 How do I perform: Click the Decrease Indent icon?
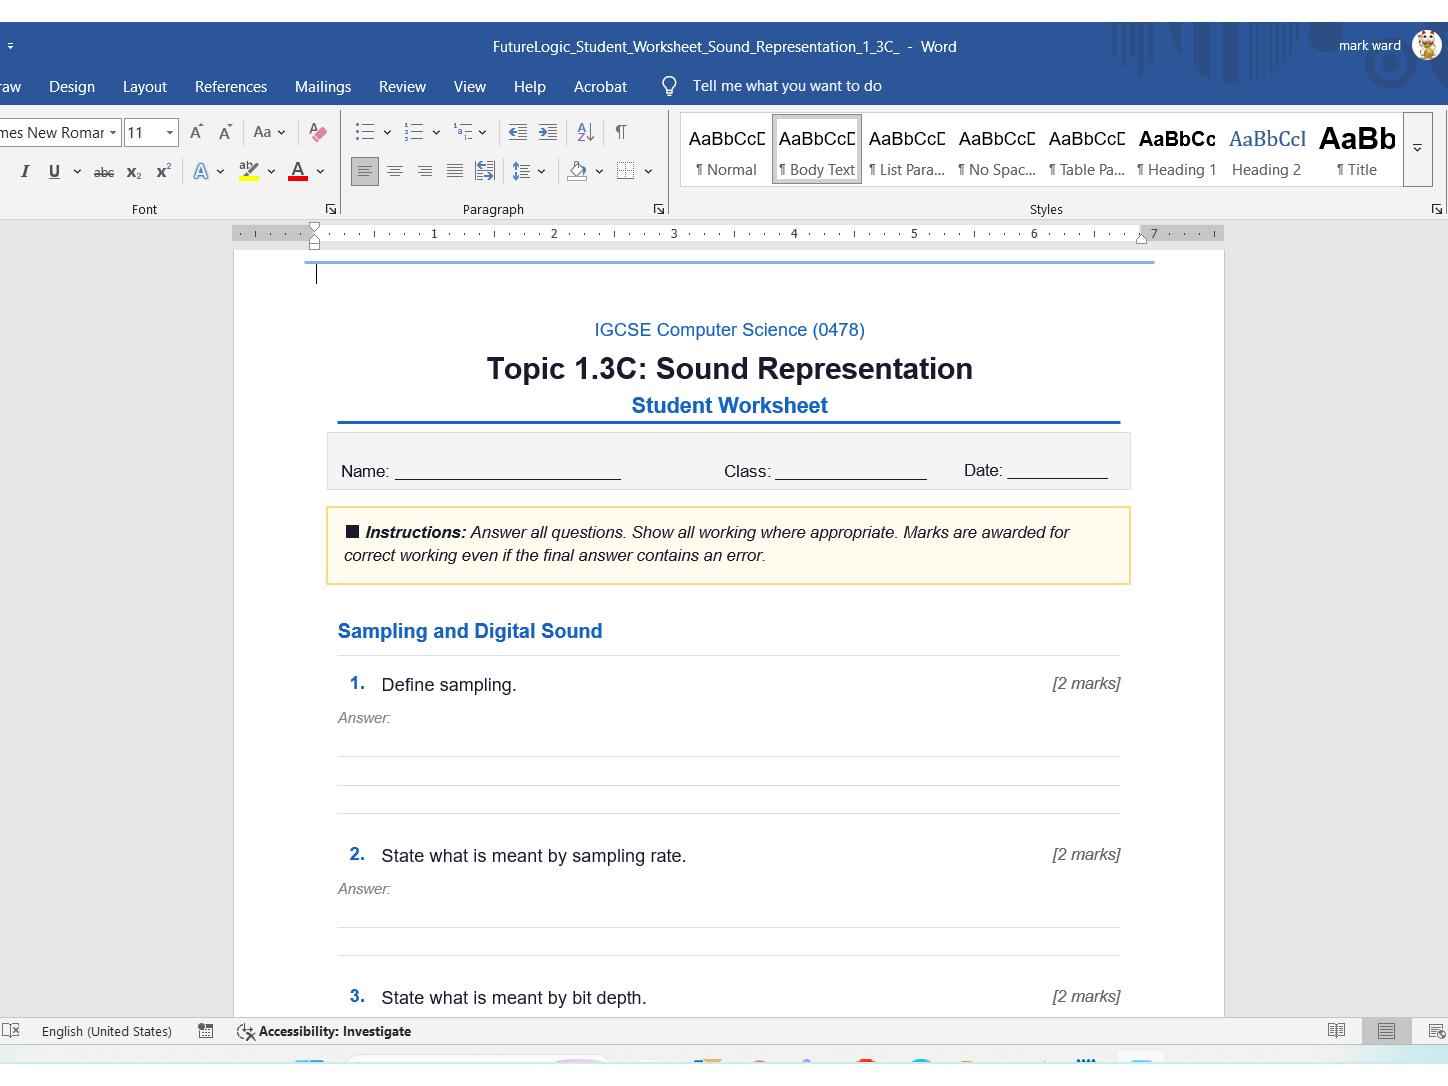click(518, 132)
